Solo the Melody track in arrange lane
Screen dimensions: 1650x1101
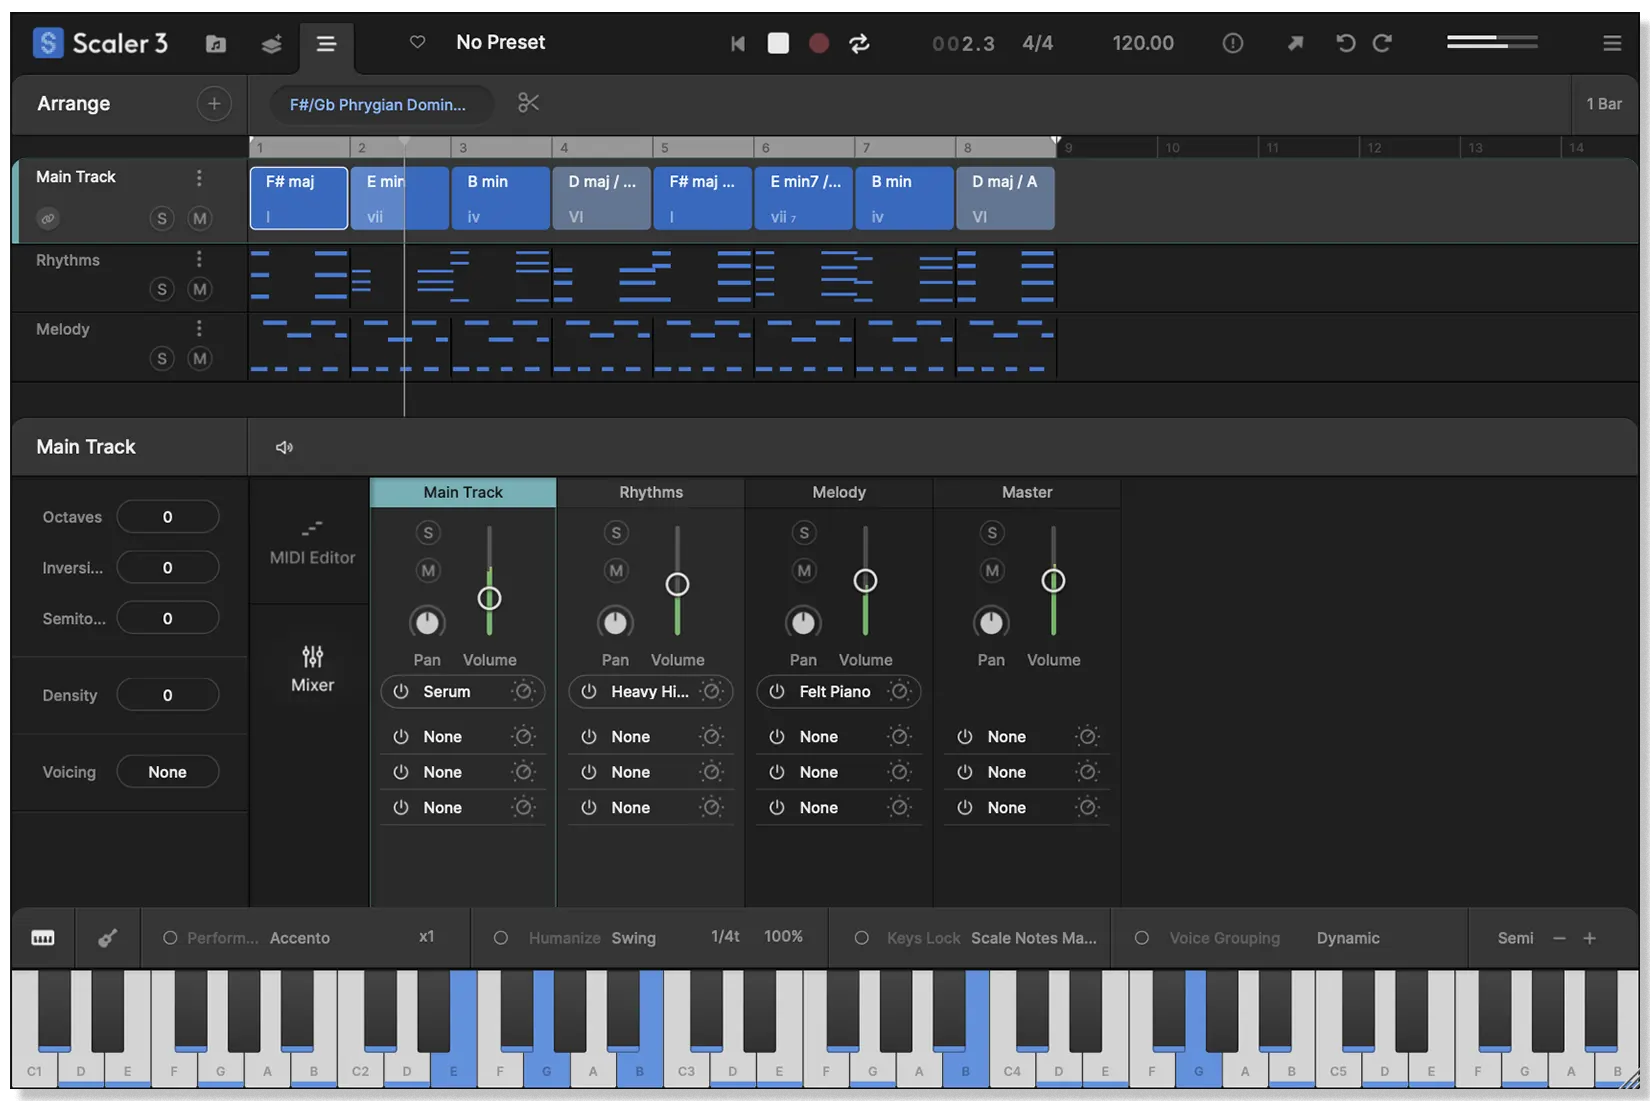click(162, 358)
